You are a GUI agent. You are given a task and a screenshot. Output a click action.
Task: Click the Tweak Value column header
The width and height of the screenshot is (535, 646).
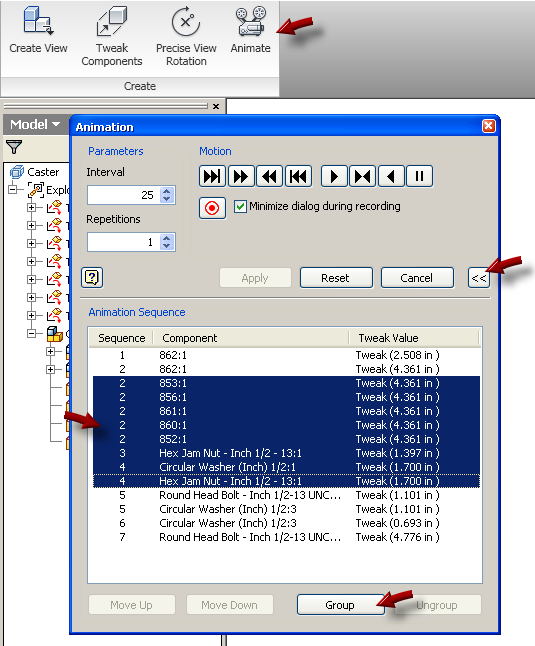[414, 338]
